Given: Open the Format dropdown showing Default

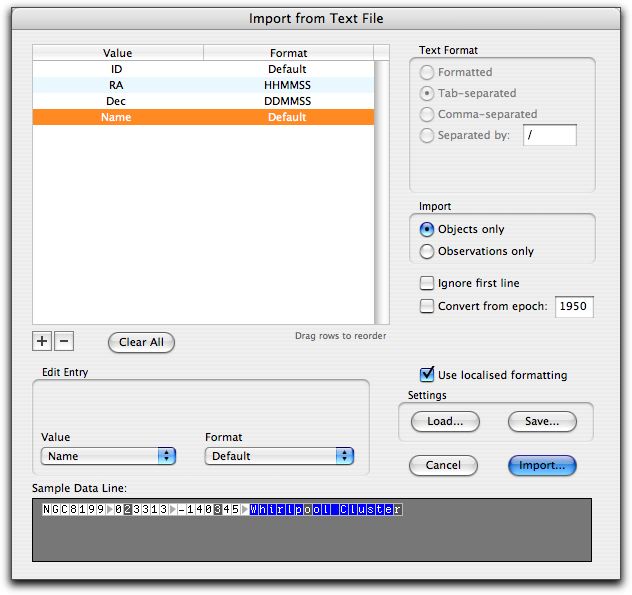Looking at the screenshot, I should tap(279, 456).
